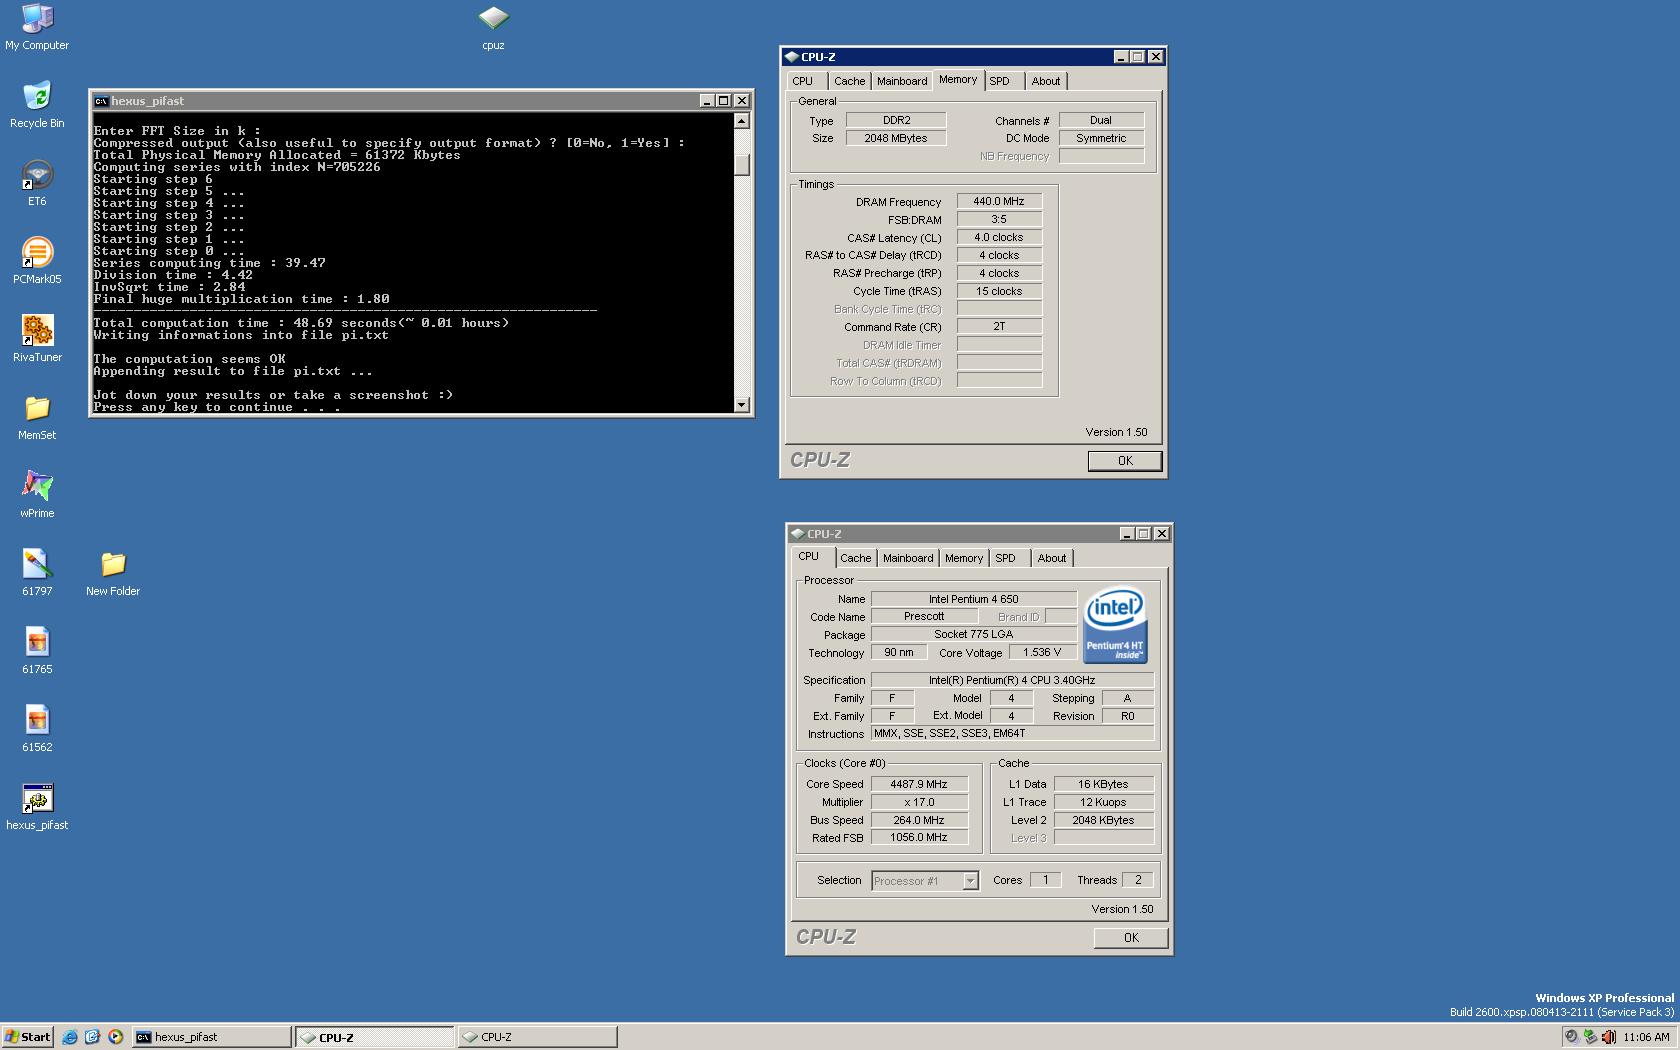1680x1050 pixels.
Task: Click the Intel Pentium 4 HT logo
Action: pyautogui.click(x=1115, y=625)
